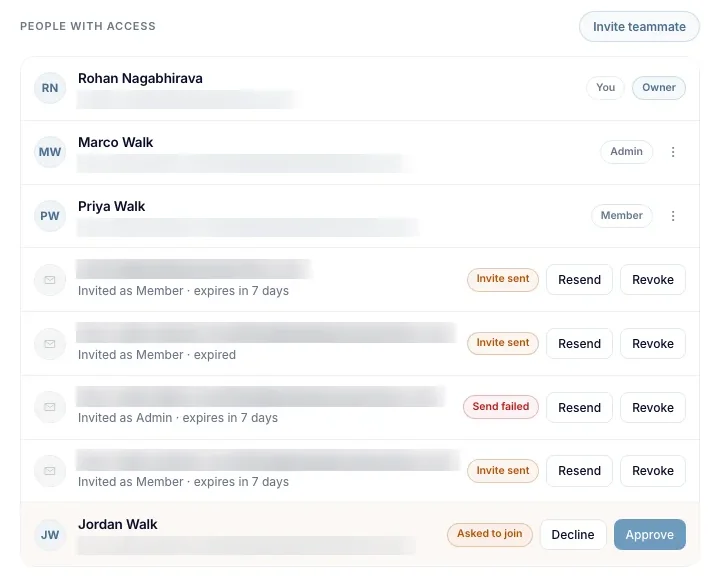
Task: Open the Priya Walk row's three-dot menu
Action: click(673, 216)
